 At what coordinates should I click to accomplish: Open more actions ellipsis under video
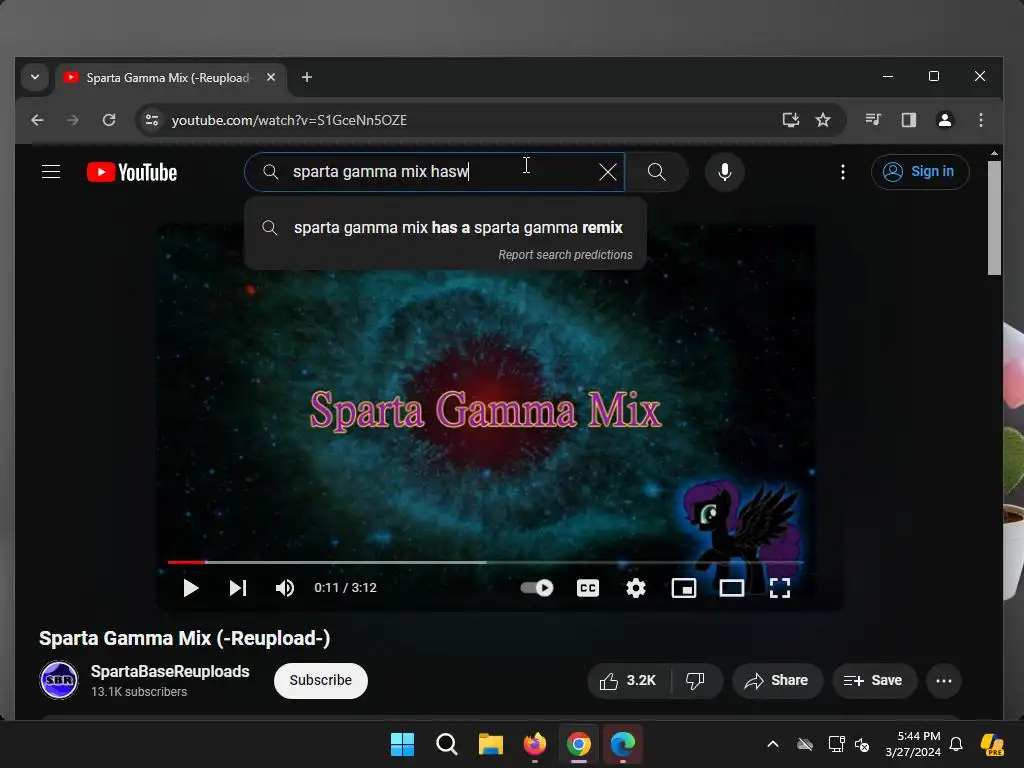tap(944, 680)
